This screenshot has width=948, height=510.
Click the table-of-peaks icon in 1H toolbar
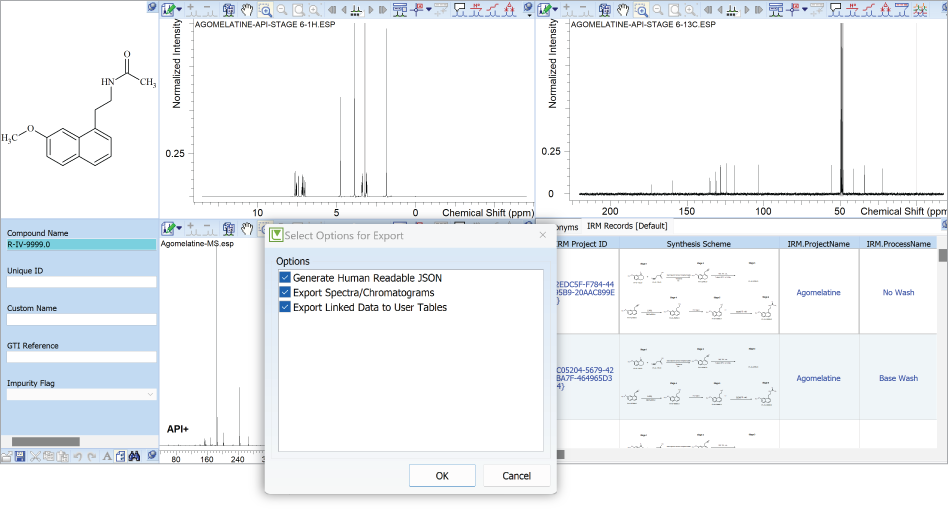click(400, 10)
